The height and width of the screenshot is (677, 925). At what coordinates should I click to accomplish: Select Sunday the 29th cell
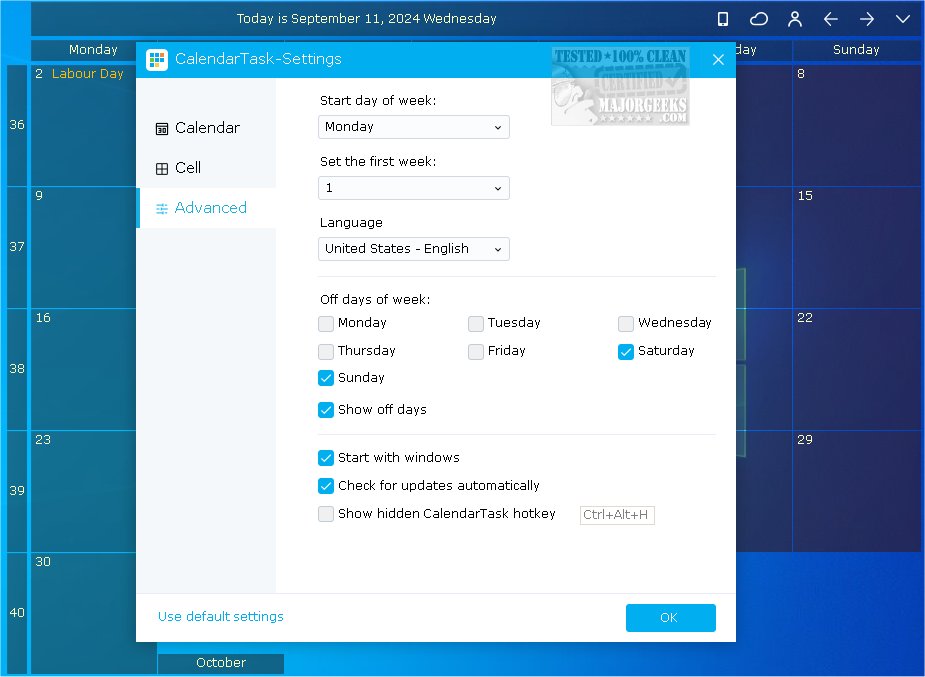pyautogui.click(x=857, y=492)
